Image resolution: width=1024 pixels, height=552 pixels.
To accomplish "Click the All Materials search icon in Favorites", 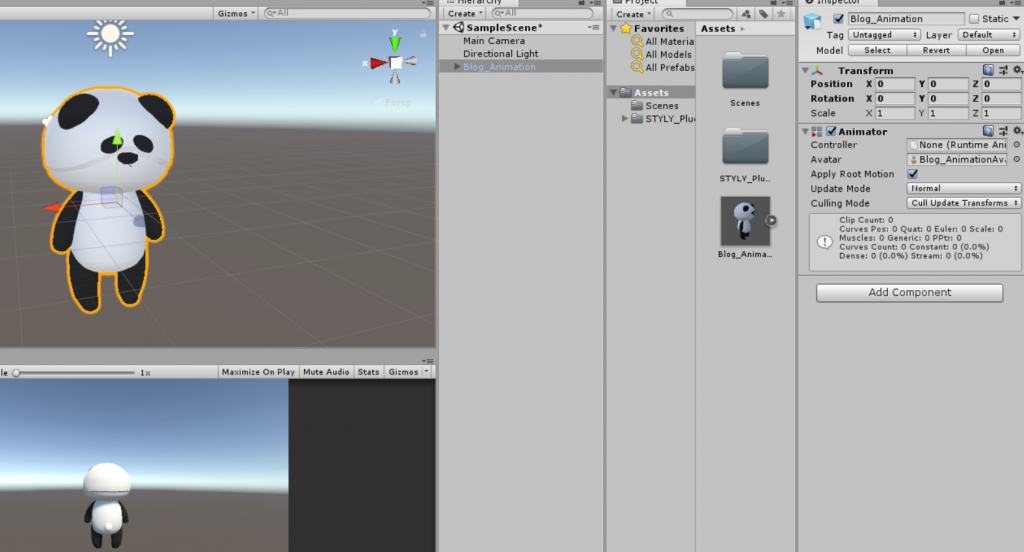I will 637,41.
